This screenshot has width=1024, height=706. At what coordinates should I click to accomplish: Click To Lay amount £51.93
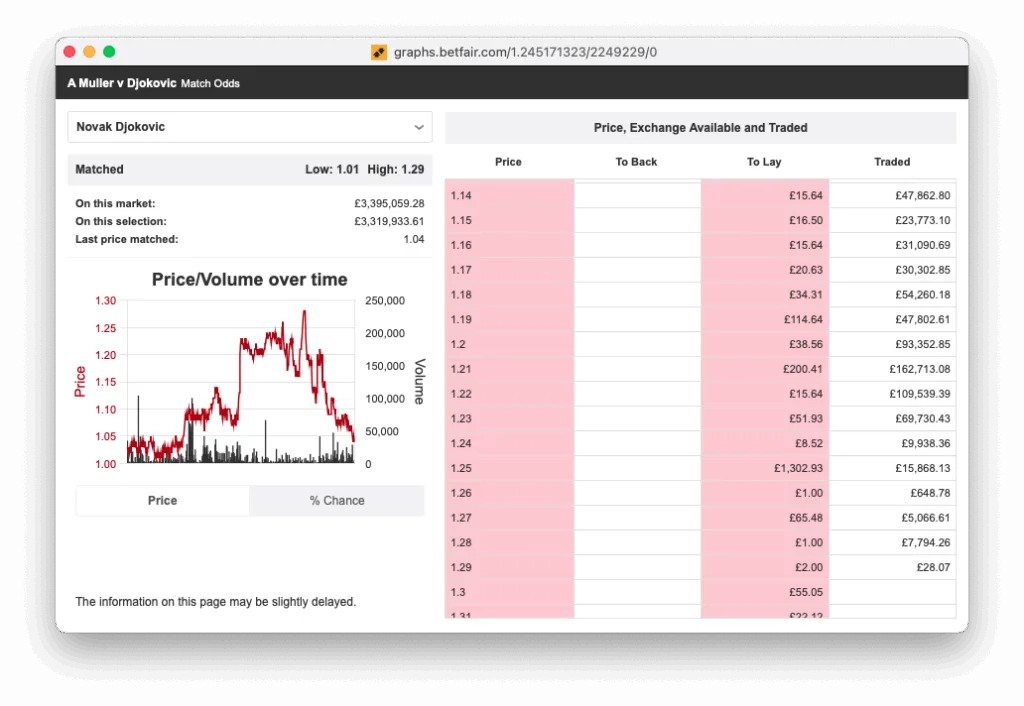806,419
